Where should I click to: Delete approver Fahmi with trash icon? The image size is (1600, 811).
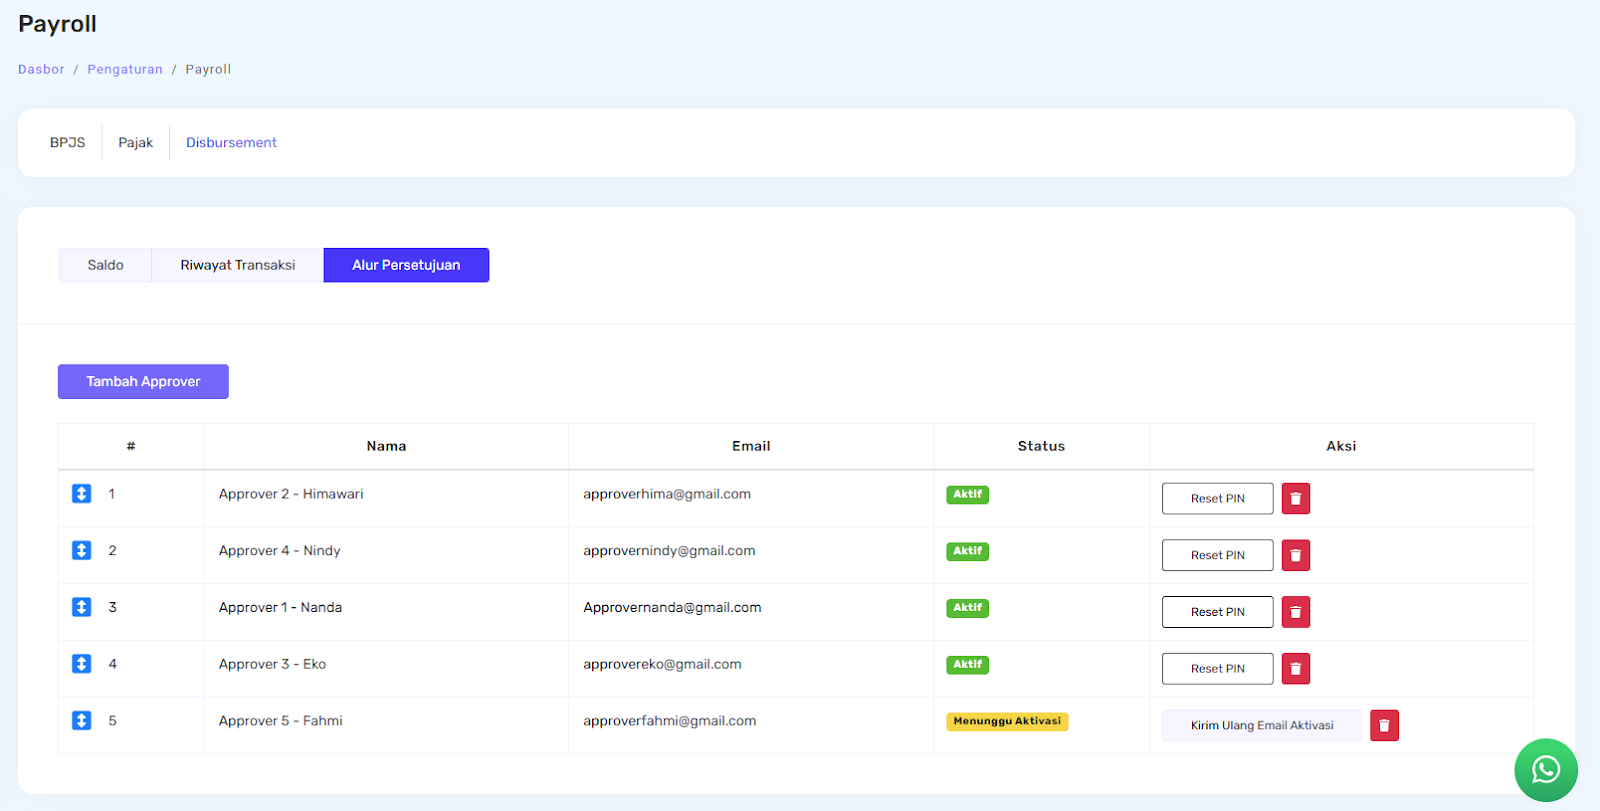[x=1384, y=725]
